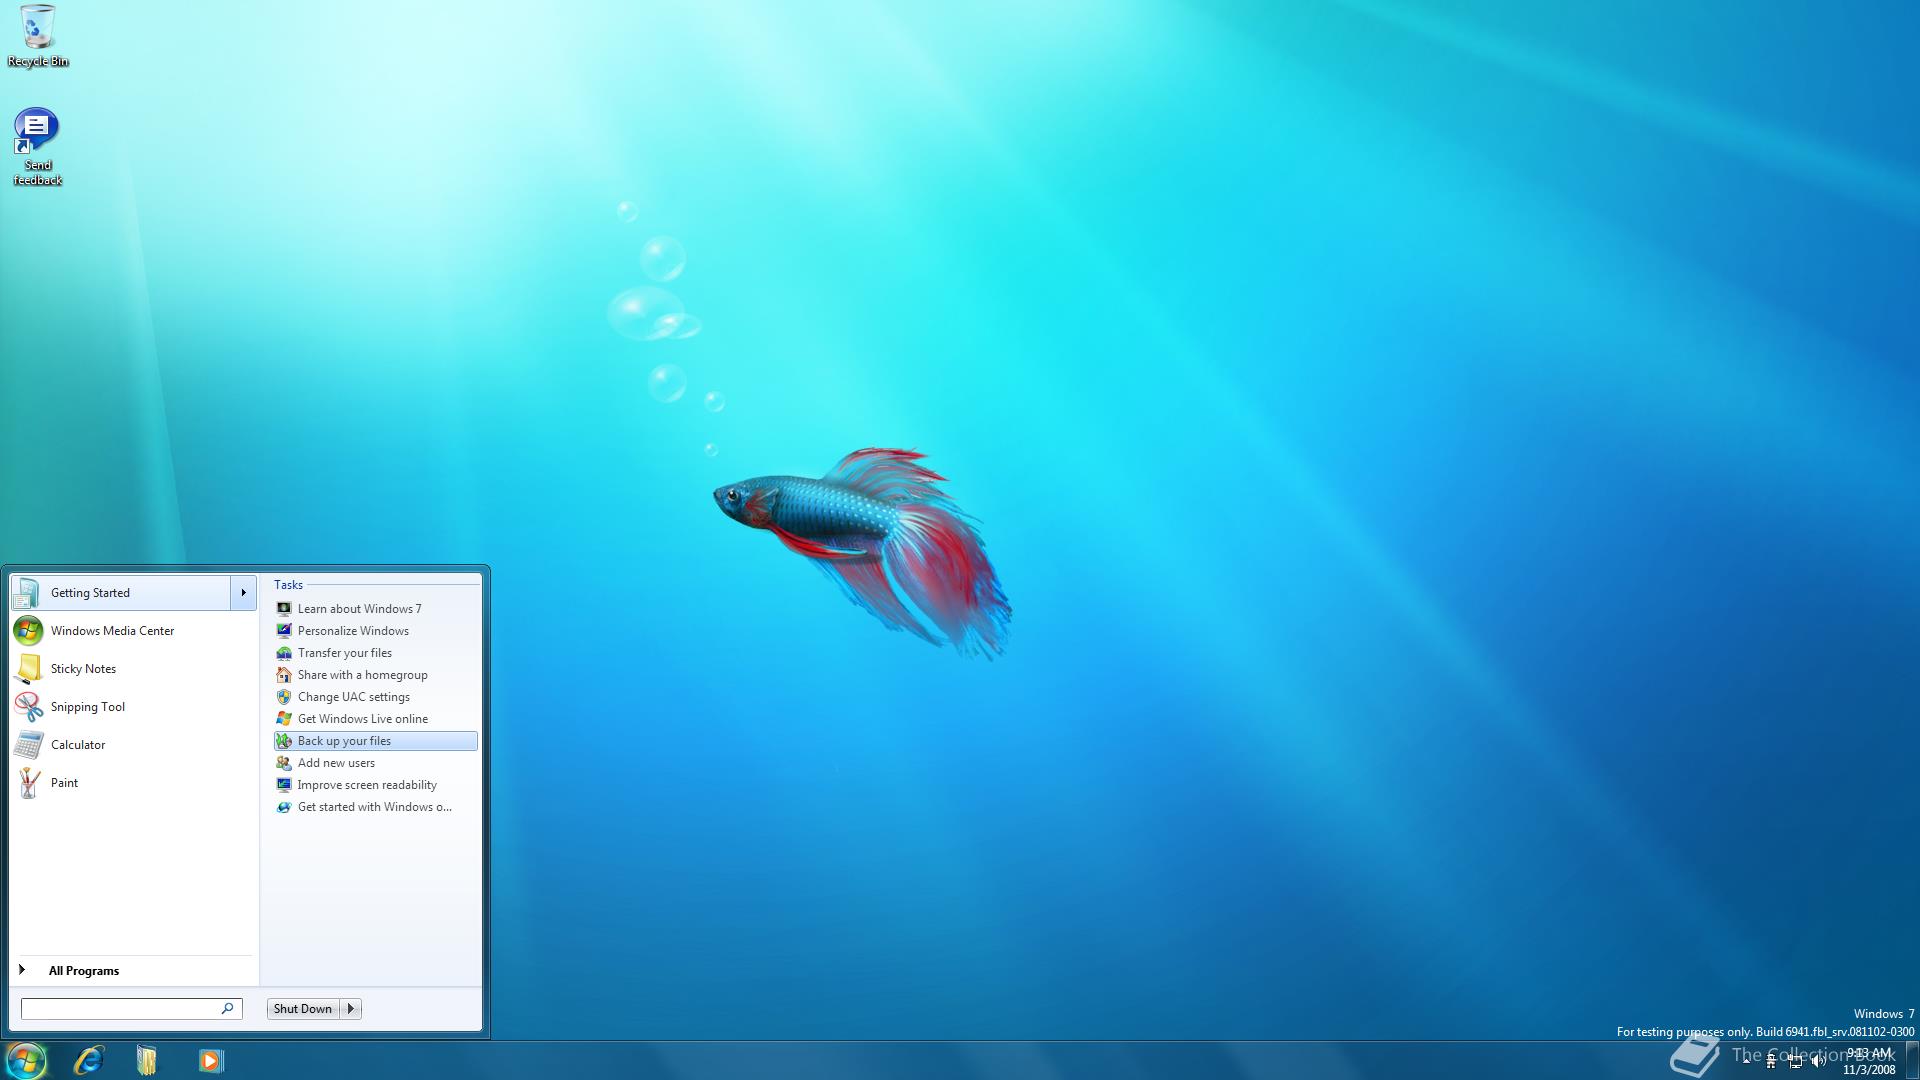The height and width of the screenshot is (1080, 1920).
Task: Launch Sticky Notes from the Start menu
Action: pyautogui.click(x=134, y=669)
